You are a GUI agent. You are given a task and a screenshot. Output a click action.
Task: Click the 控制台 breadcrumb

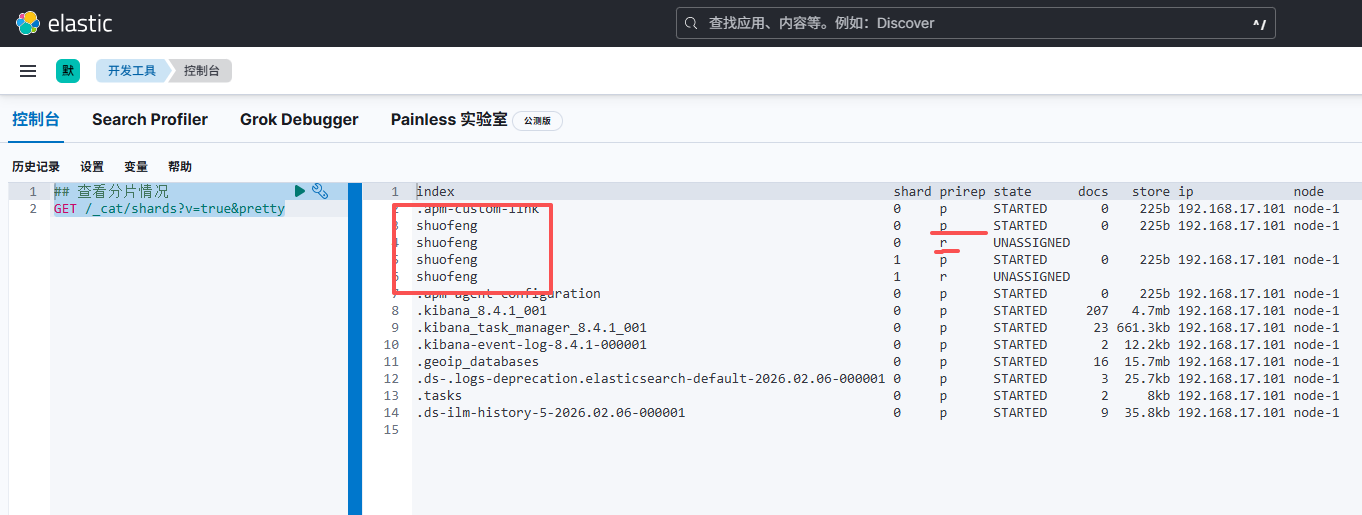coord(201,71)
